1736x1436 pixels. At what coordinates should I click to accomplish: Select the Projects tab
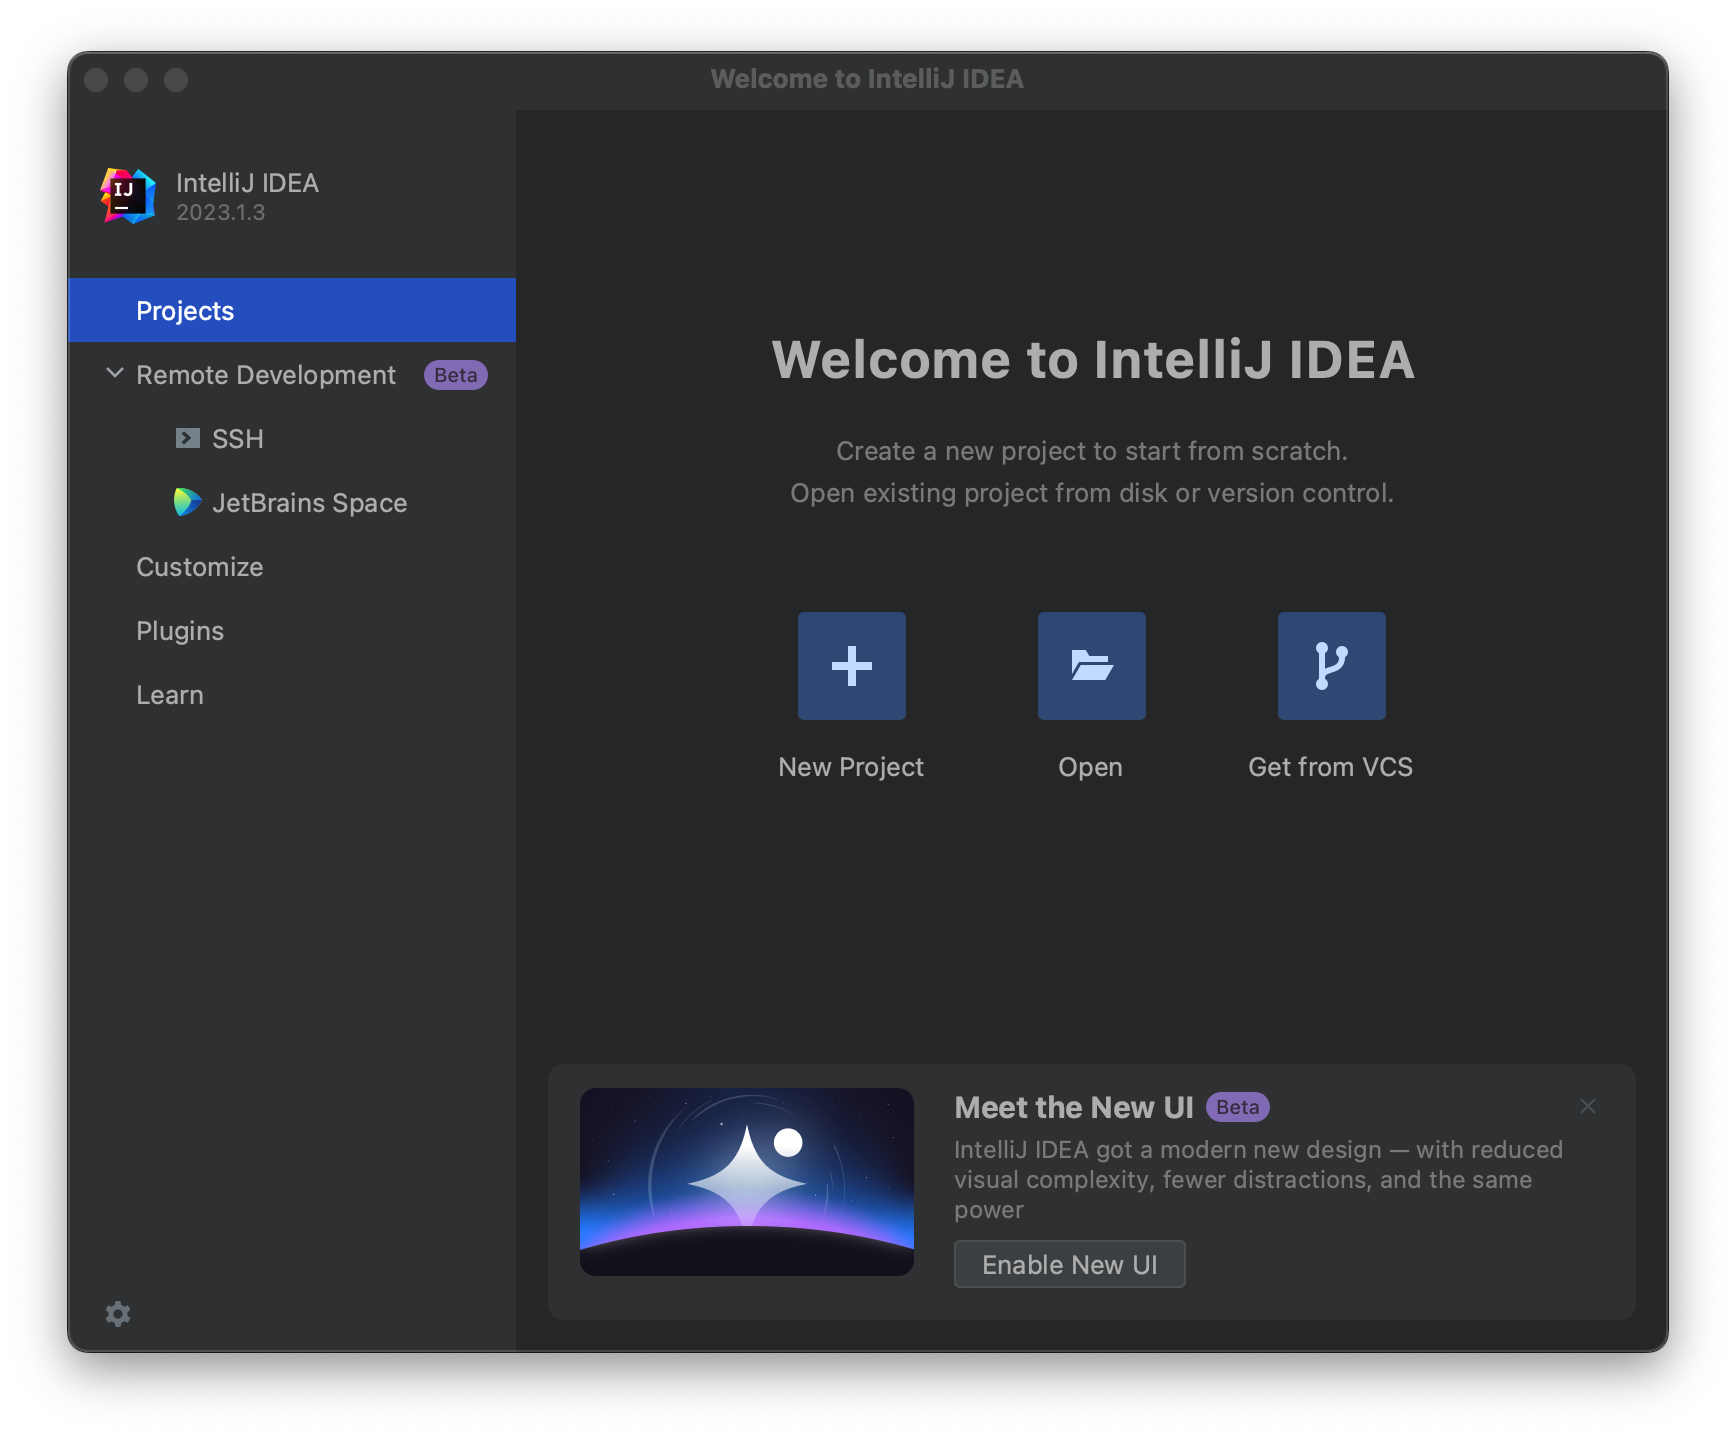(x=292, y=310)
